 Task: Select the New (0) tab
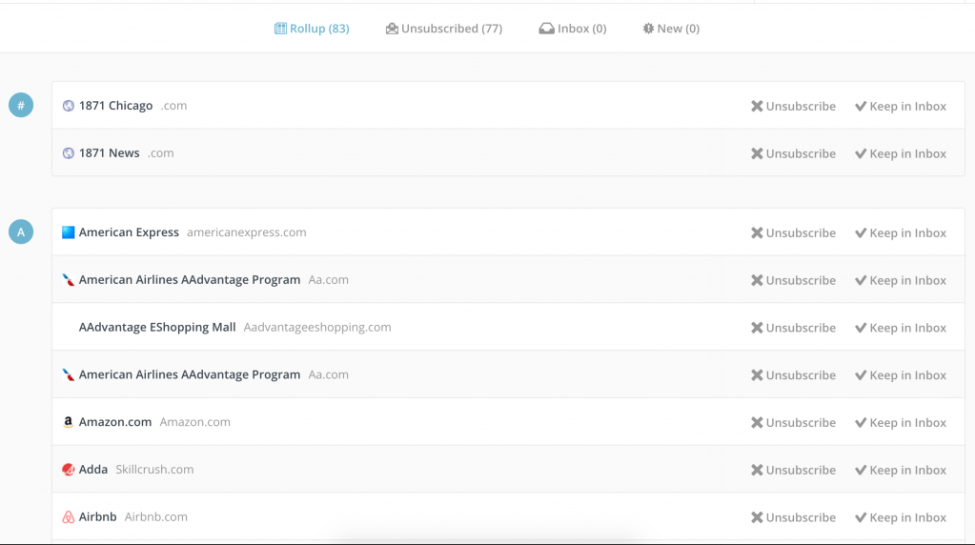[x=671, y=29]
